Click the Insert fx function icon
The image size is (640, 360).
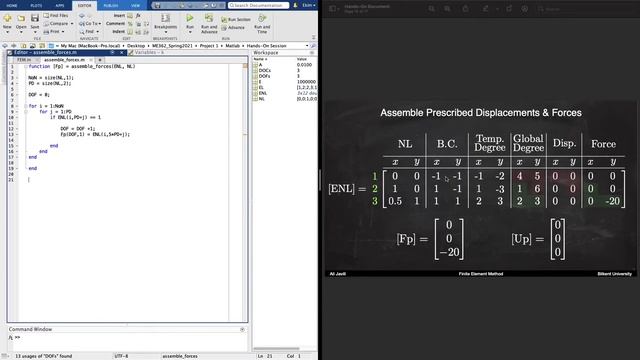click(138, 16)
